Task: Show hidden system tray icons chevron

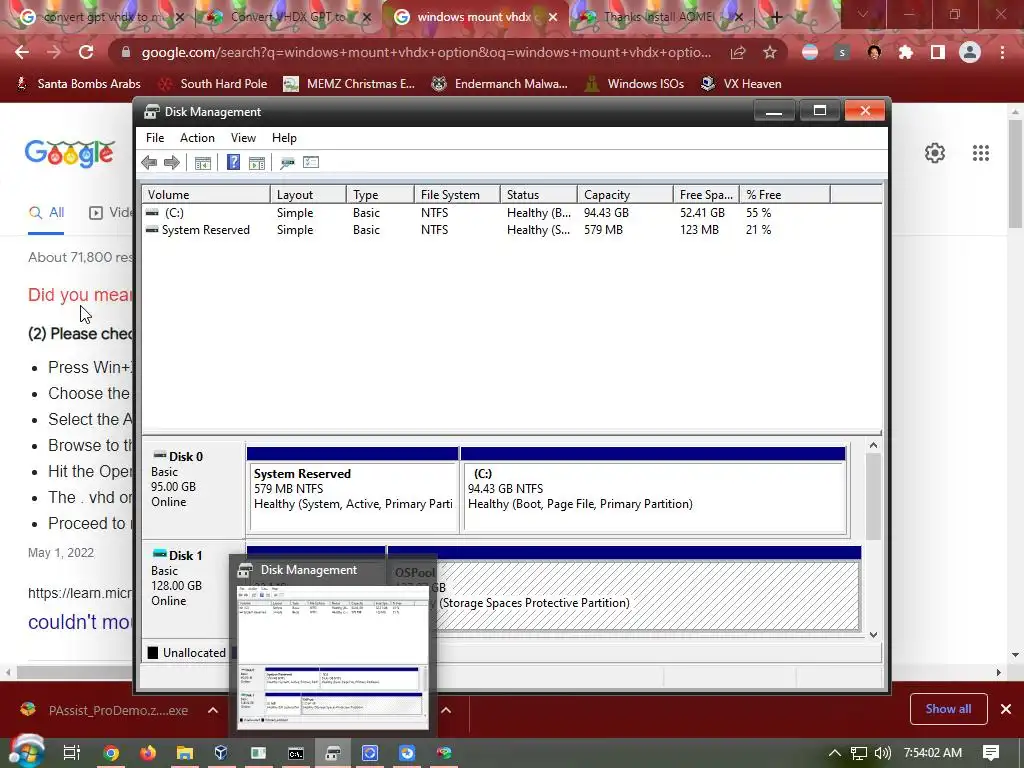Action: click(835, 753)
